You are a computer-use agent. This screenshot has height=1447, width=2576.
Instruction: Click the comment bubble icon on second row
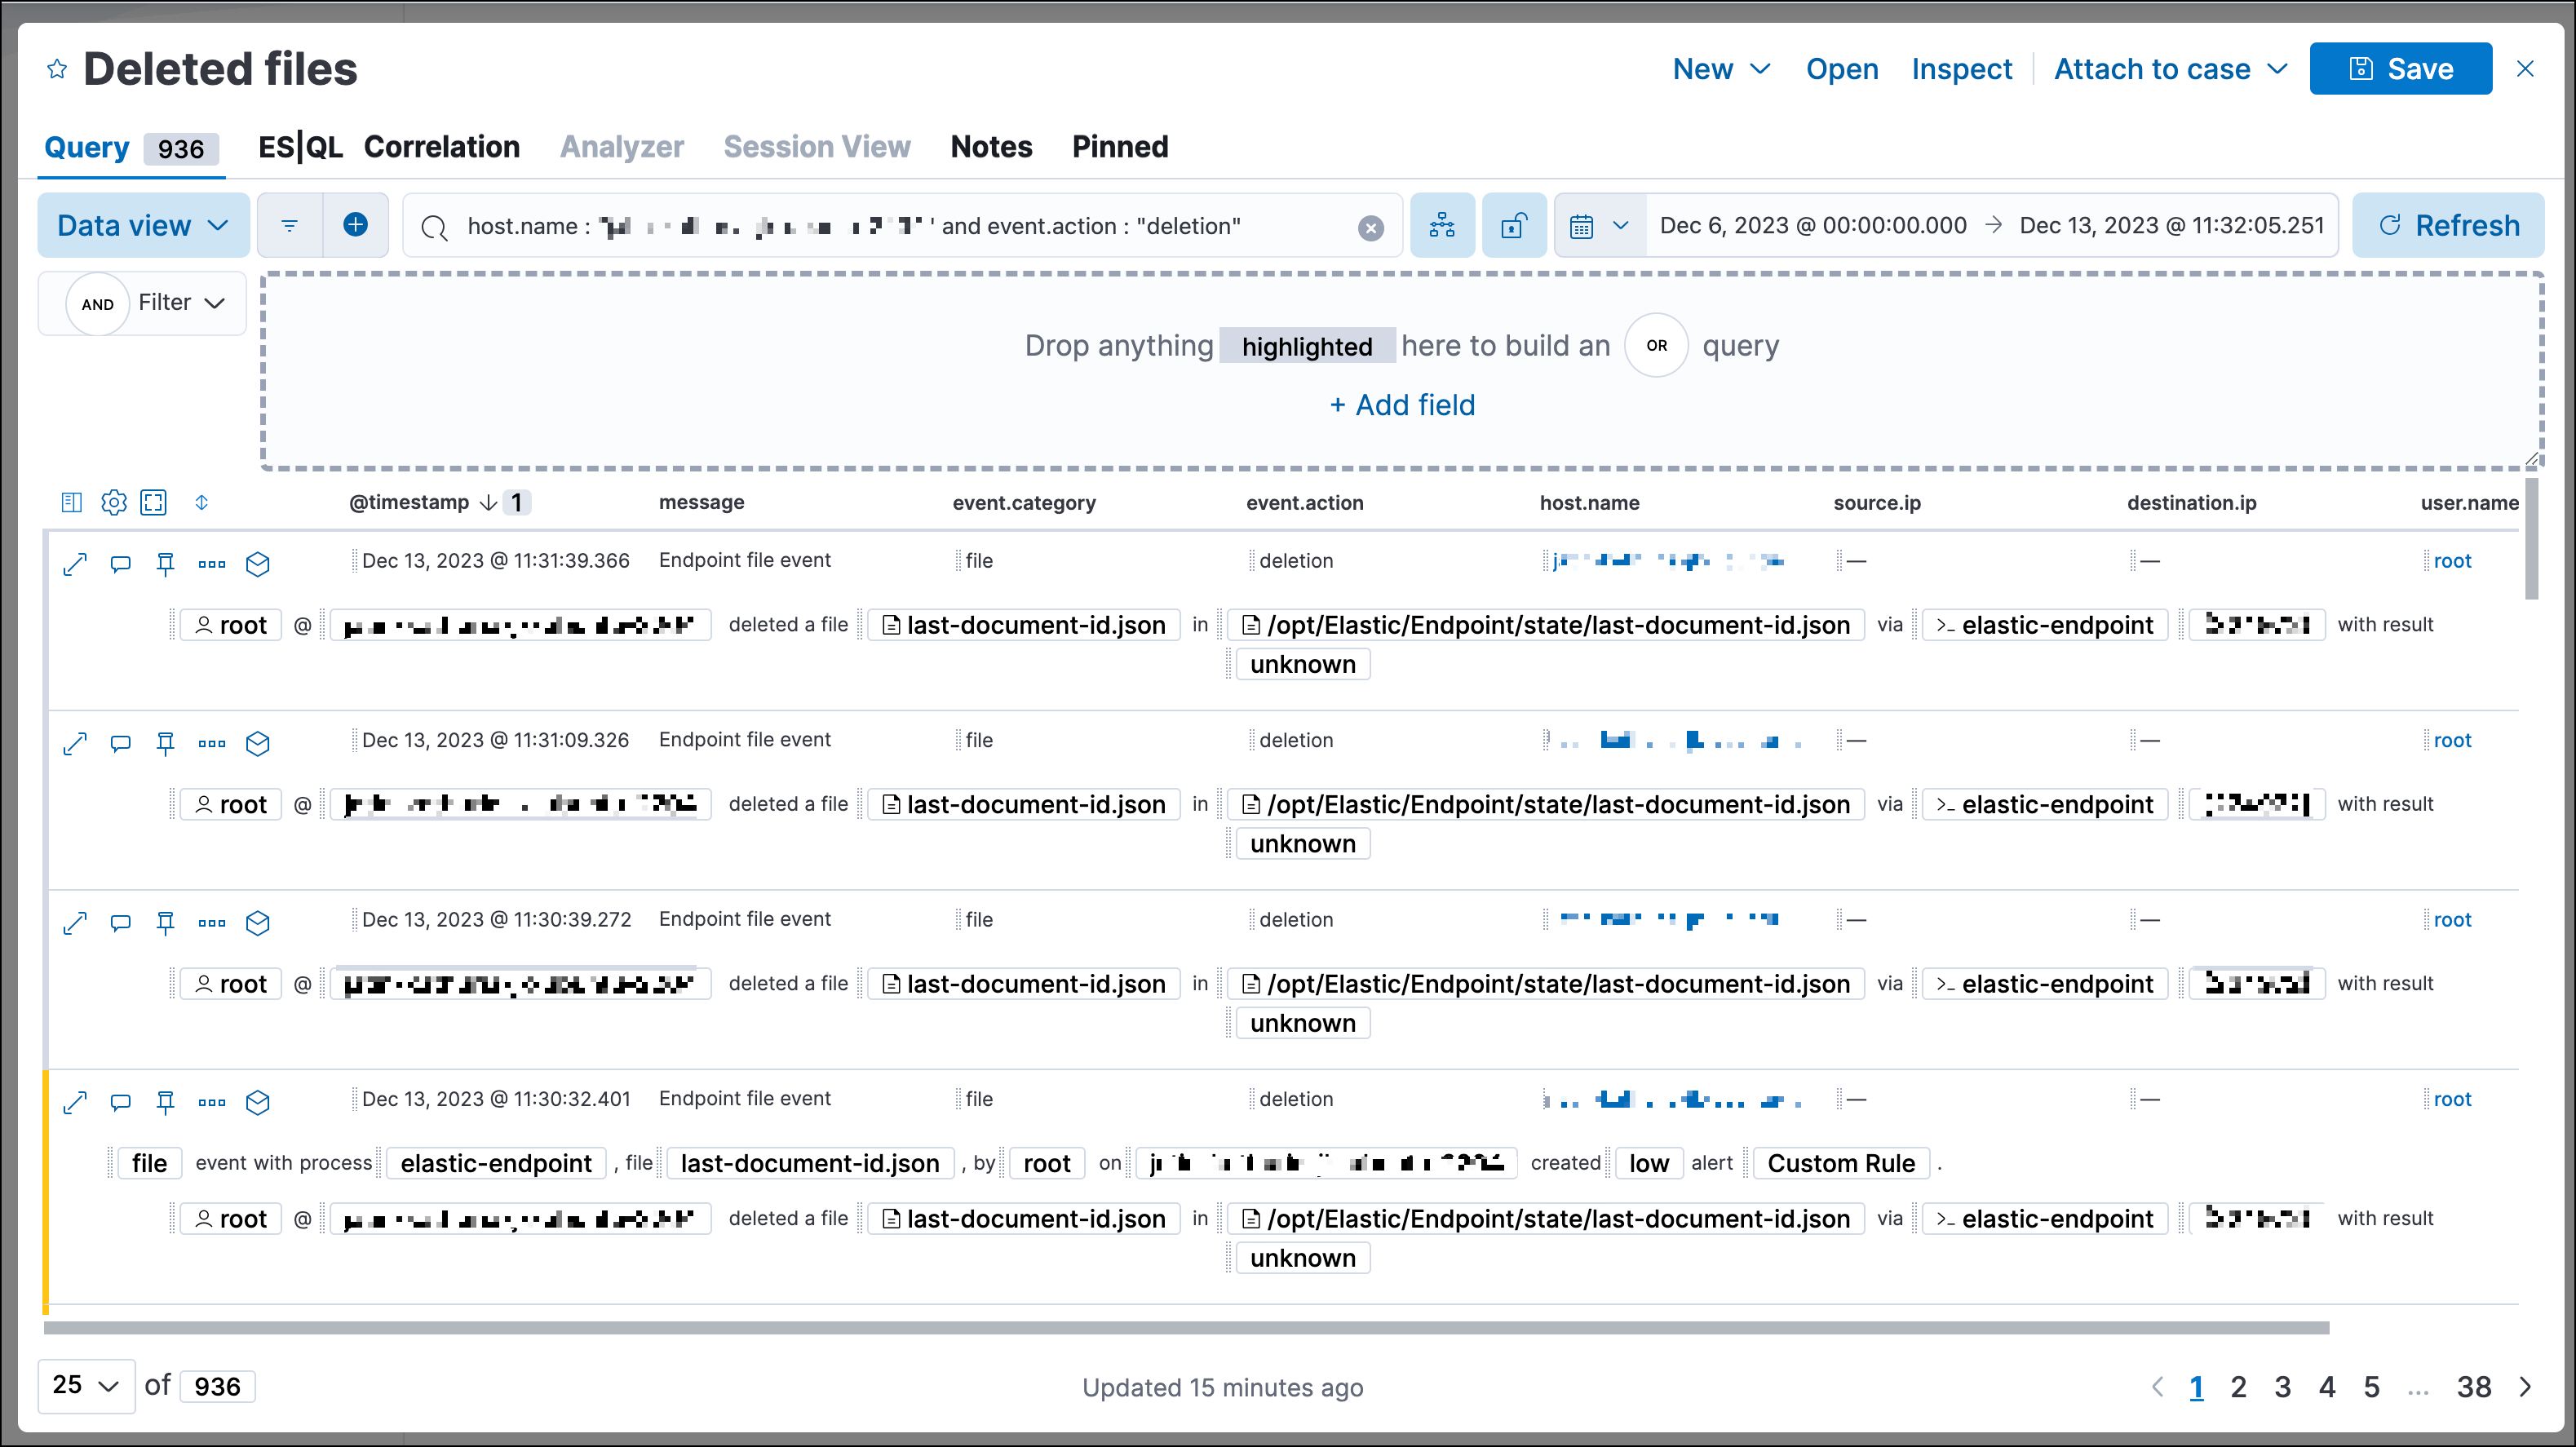pyautogui.click(x=118, y=741)
